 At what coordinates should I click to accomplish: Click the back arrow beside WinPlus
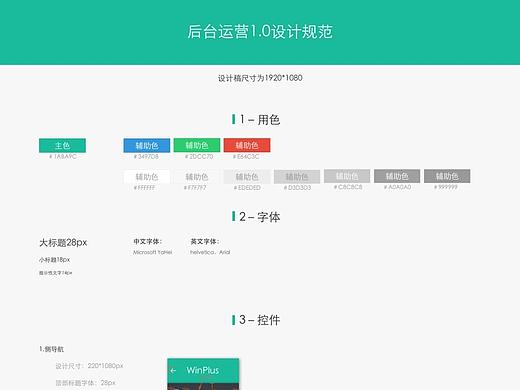point(173,370)
